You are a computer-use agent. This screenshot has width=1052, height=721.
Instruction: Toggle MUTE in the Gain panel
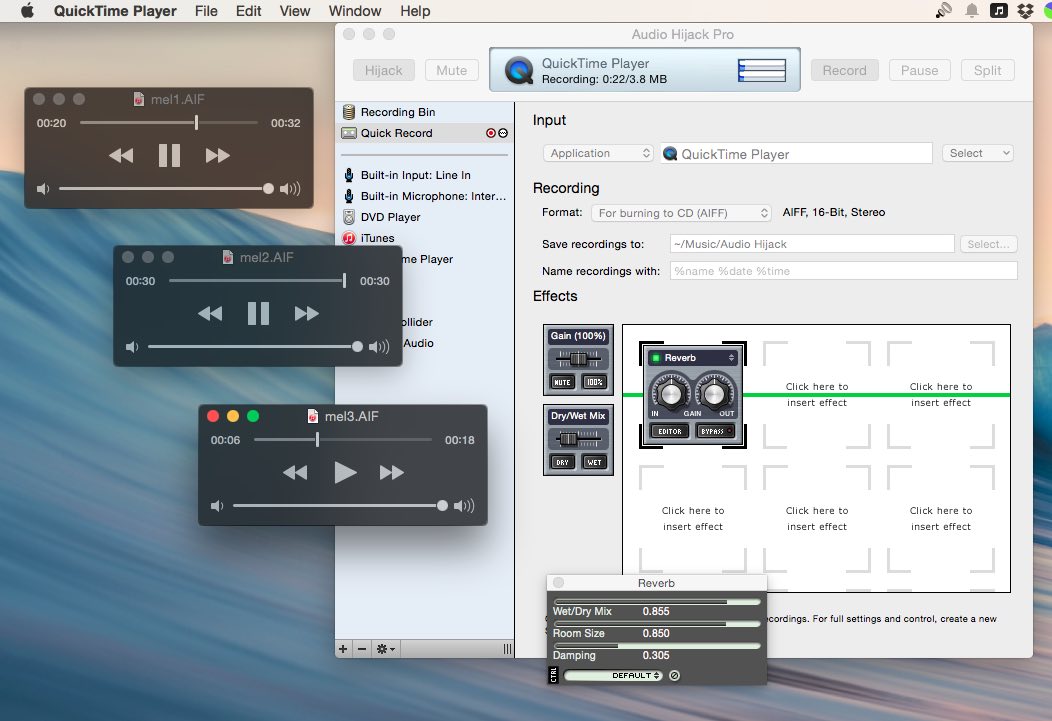[x=562, y=382]
